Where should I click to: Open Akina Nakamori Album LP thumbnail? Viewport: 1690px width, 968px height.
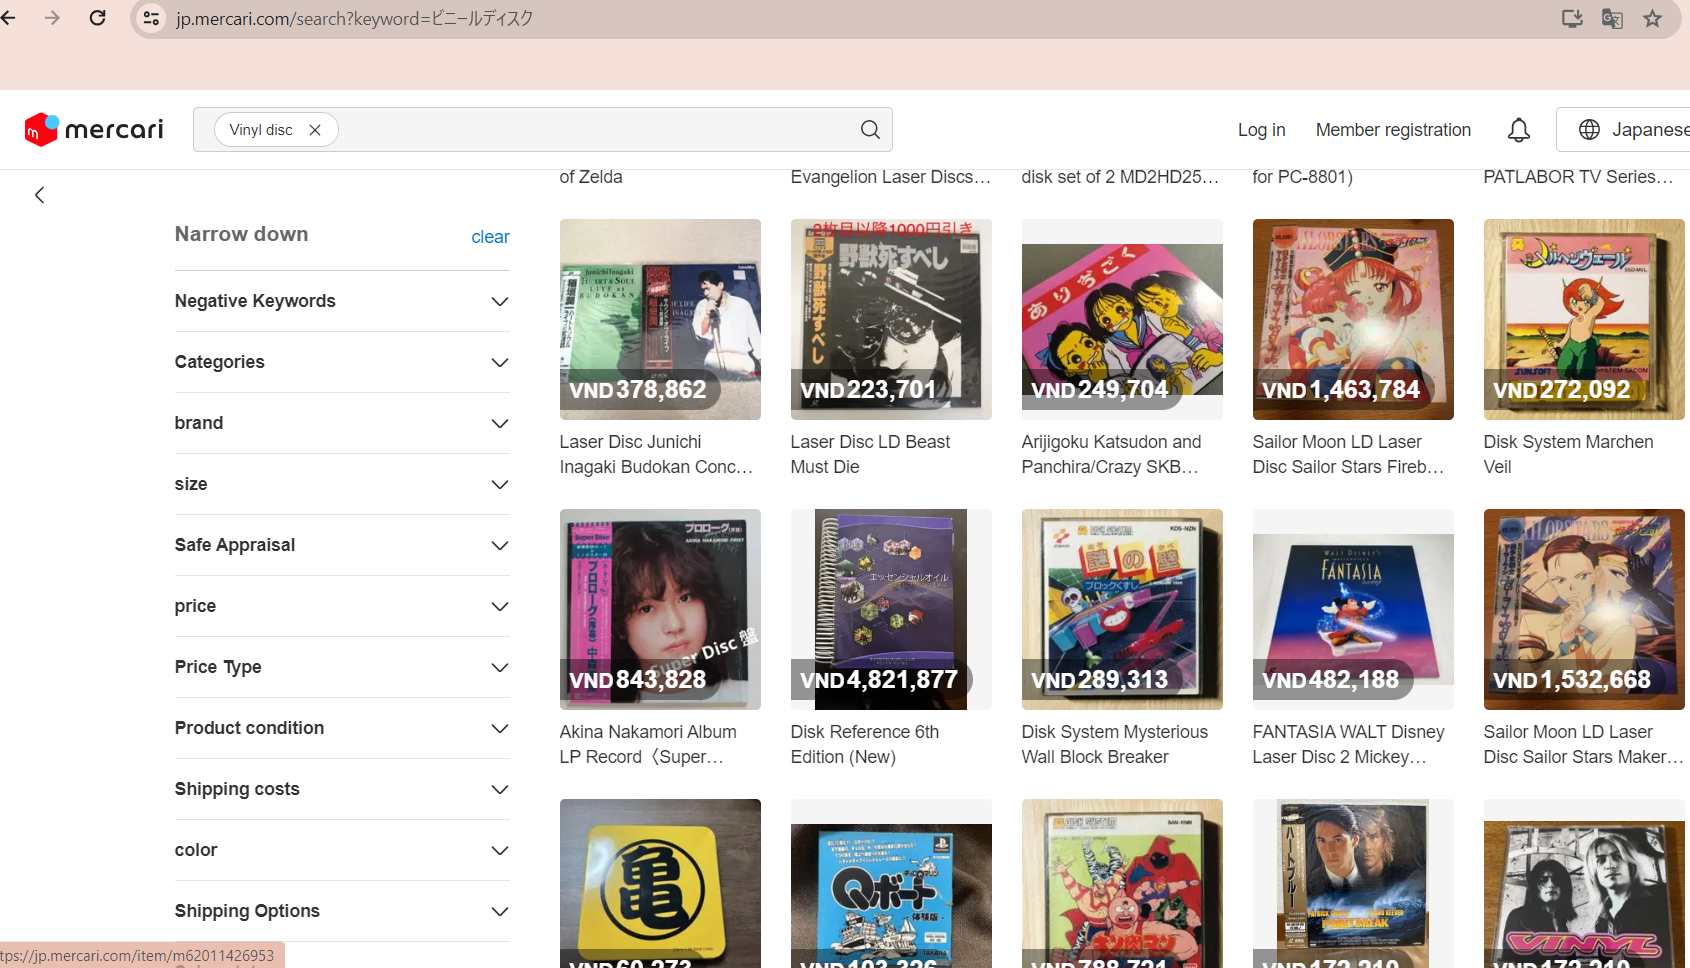[x=660, y=609]
